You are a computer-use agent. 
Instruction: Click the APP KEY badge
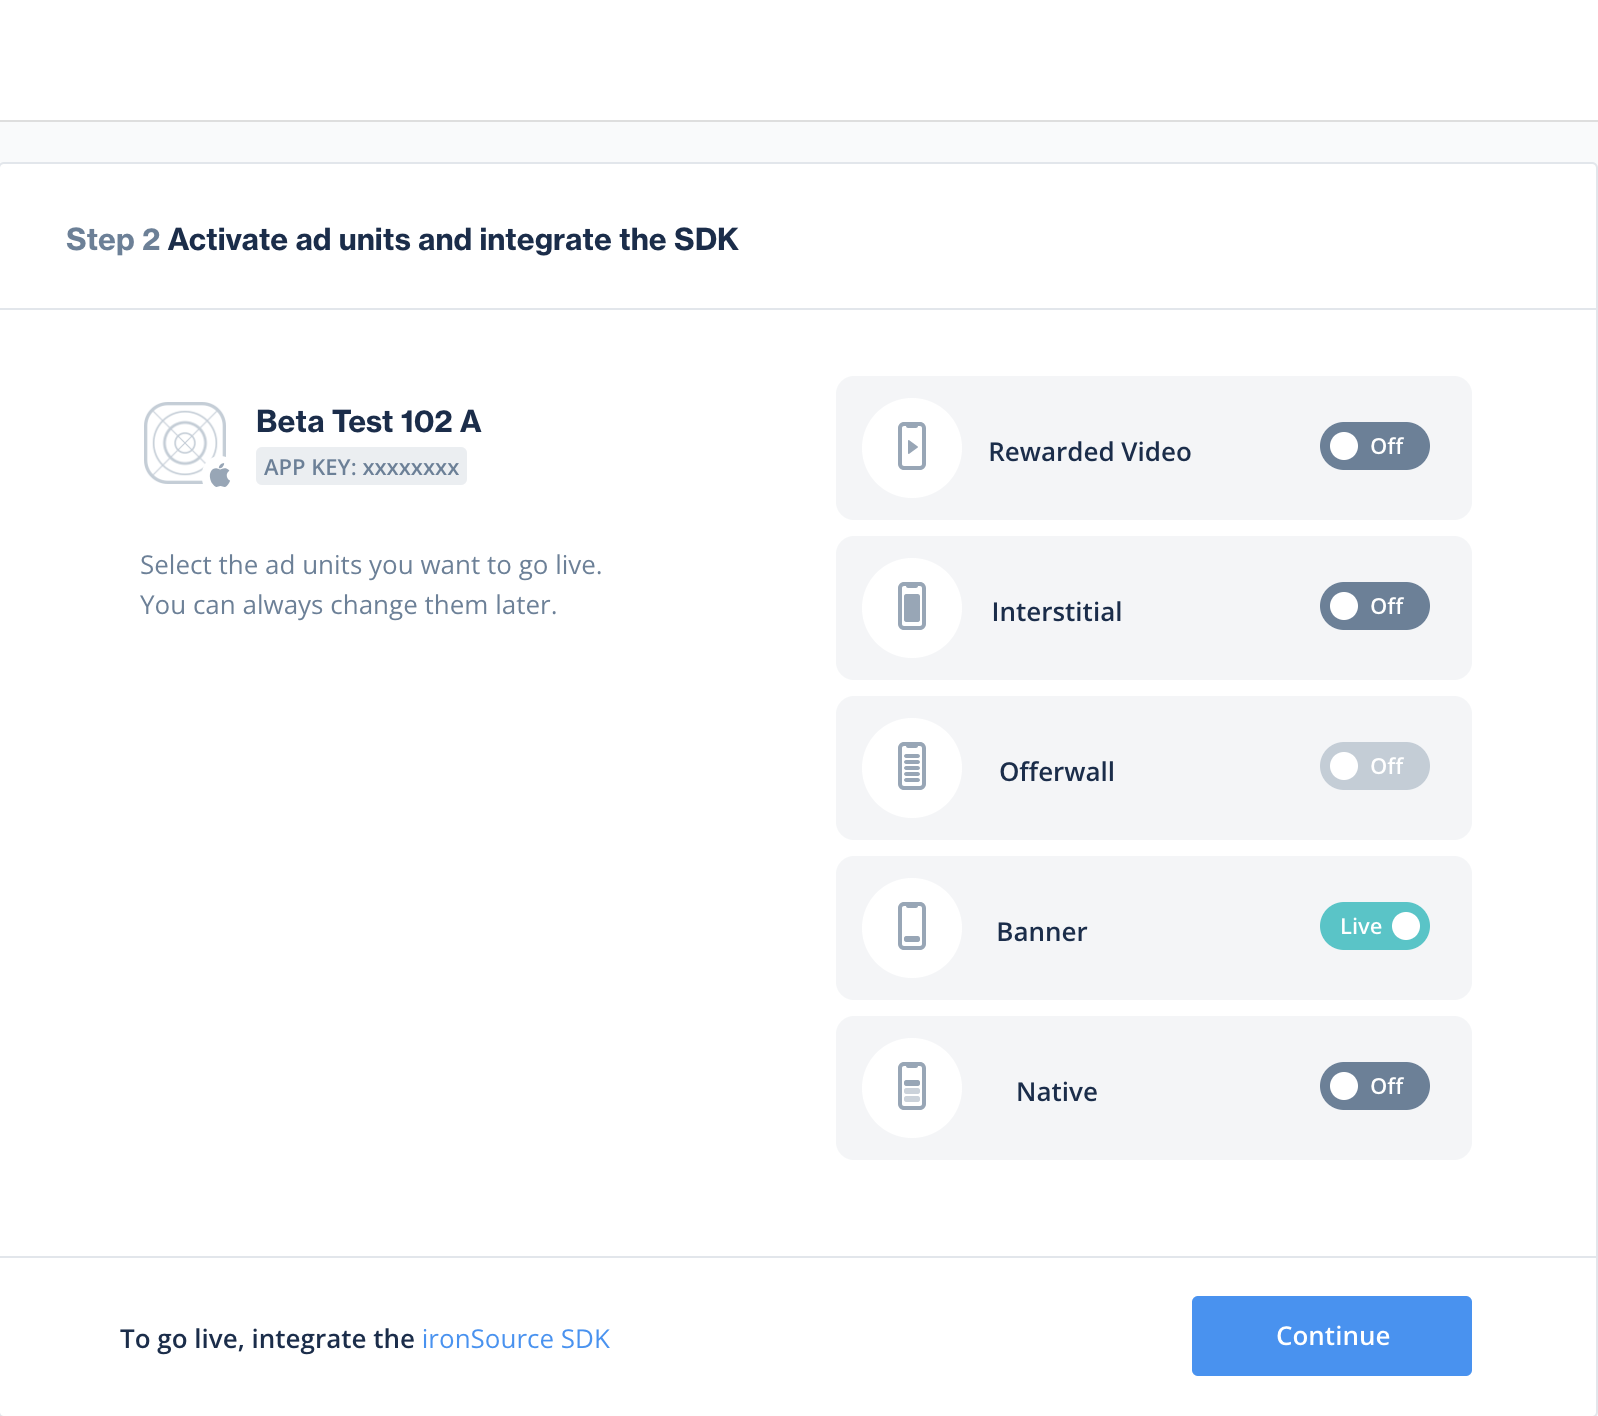pos(361,467)
